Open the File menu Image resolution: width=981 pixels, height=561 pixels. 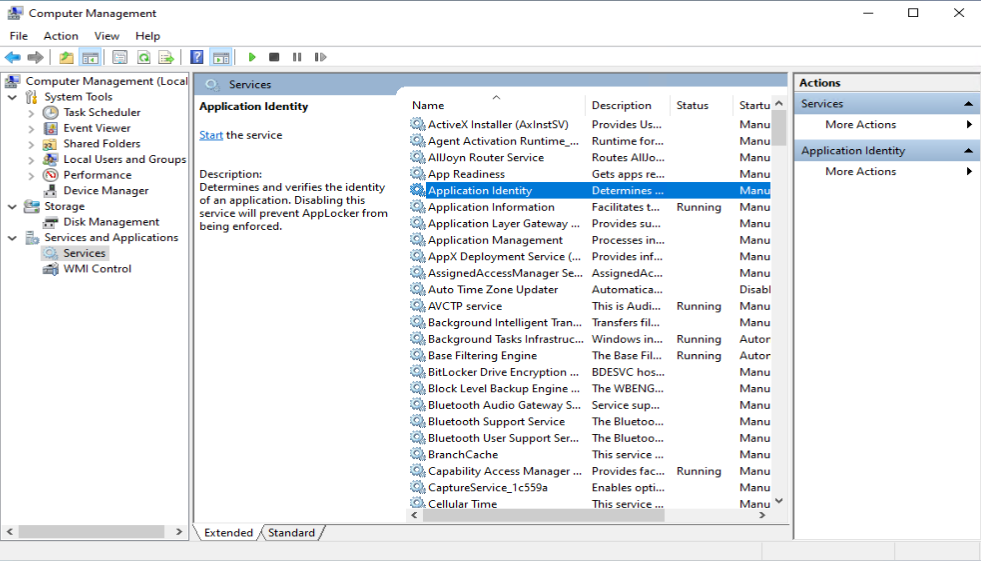point(18,36)
